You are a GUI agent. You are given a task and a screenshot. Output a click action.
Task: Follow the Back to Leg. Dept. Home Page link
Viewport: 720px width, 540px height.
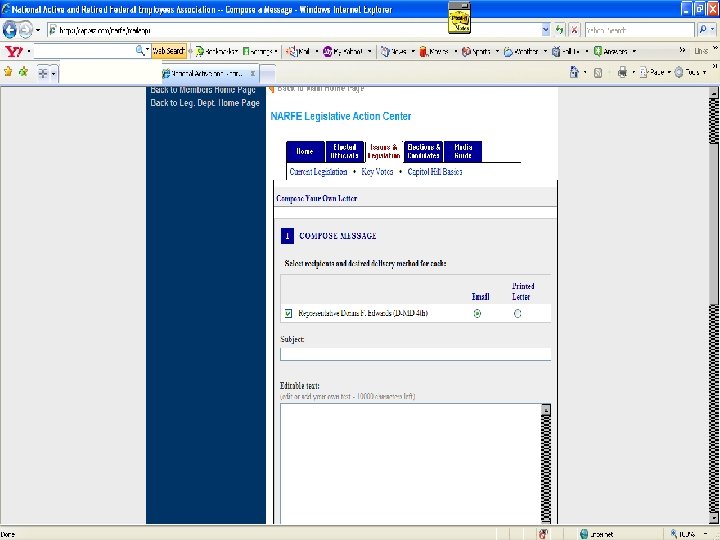coord(205,103)
